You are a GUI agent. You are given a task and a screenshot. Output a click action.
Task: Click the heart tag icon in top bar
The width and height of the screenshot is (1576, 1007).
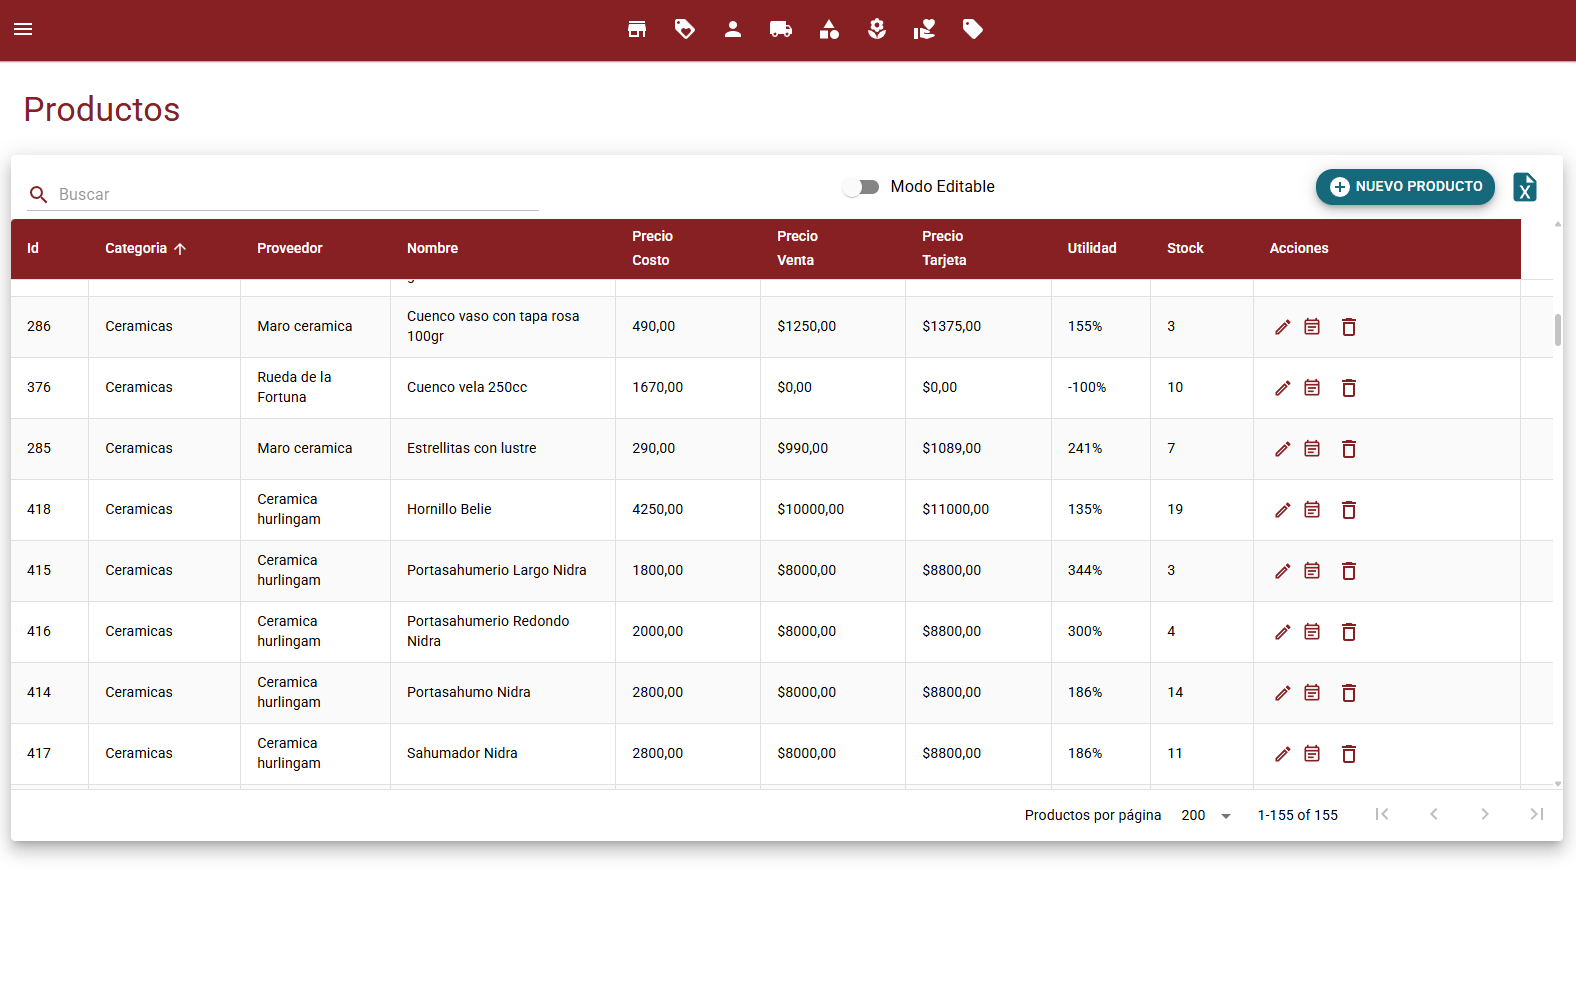point(685,29)
